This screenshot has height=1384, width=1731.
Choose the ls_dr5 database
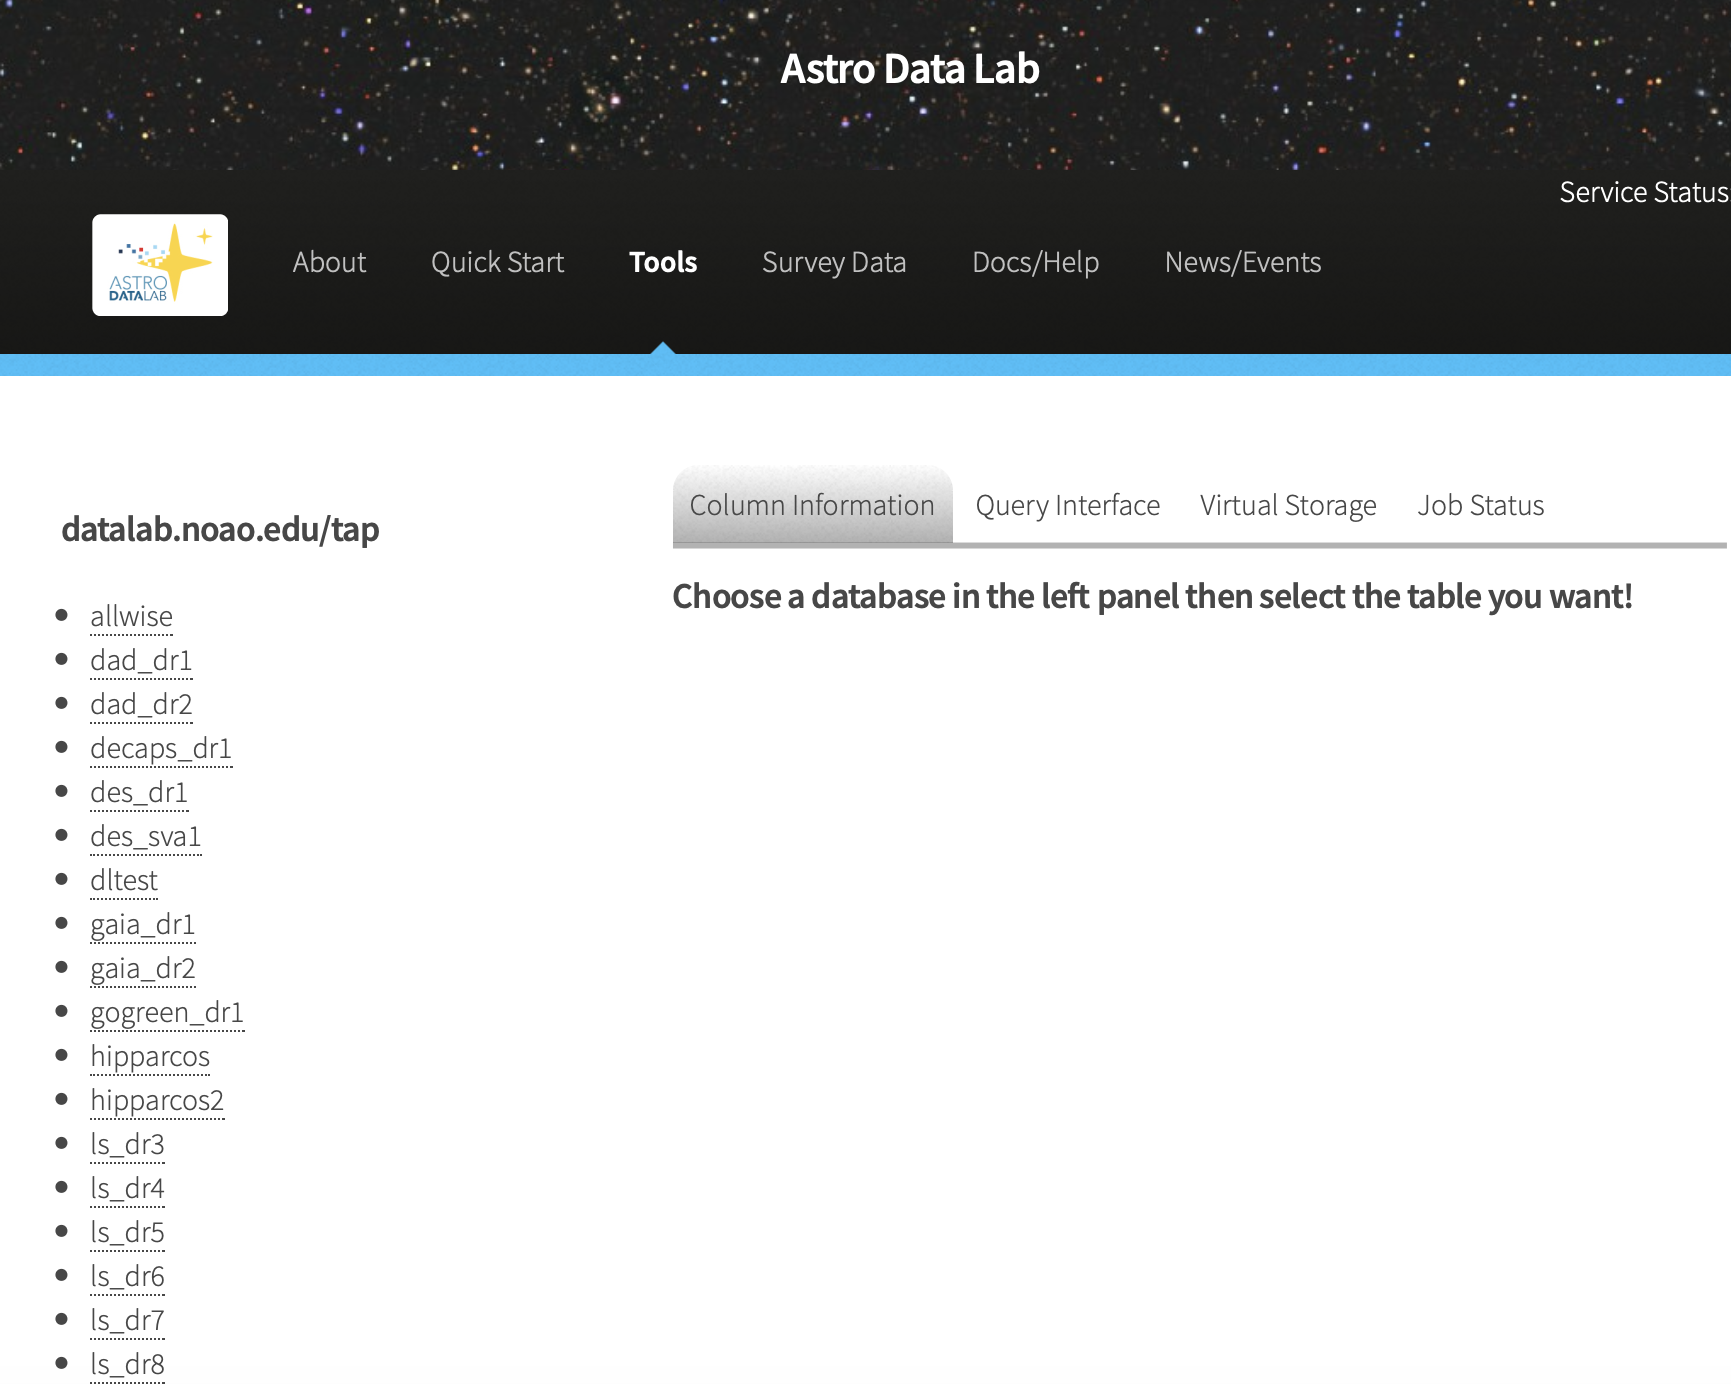pos(127,1232)
